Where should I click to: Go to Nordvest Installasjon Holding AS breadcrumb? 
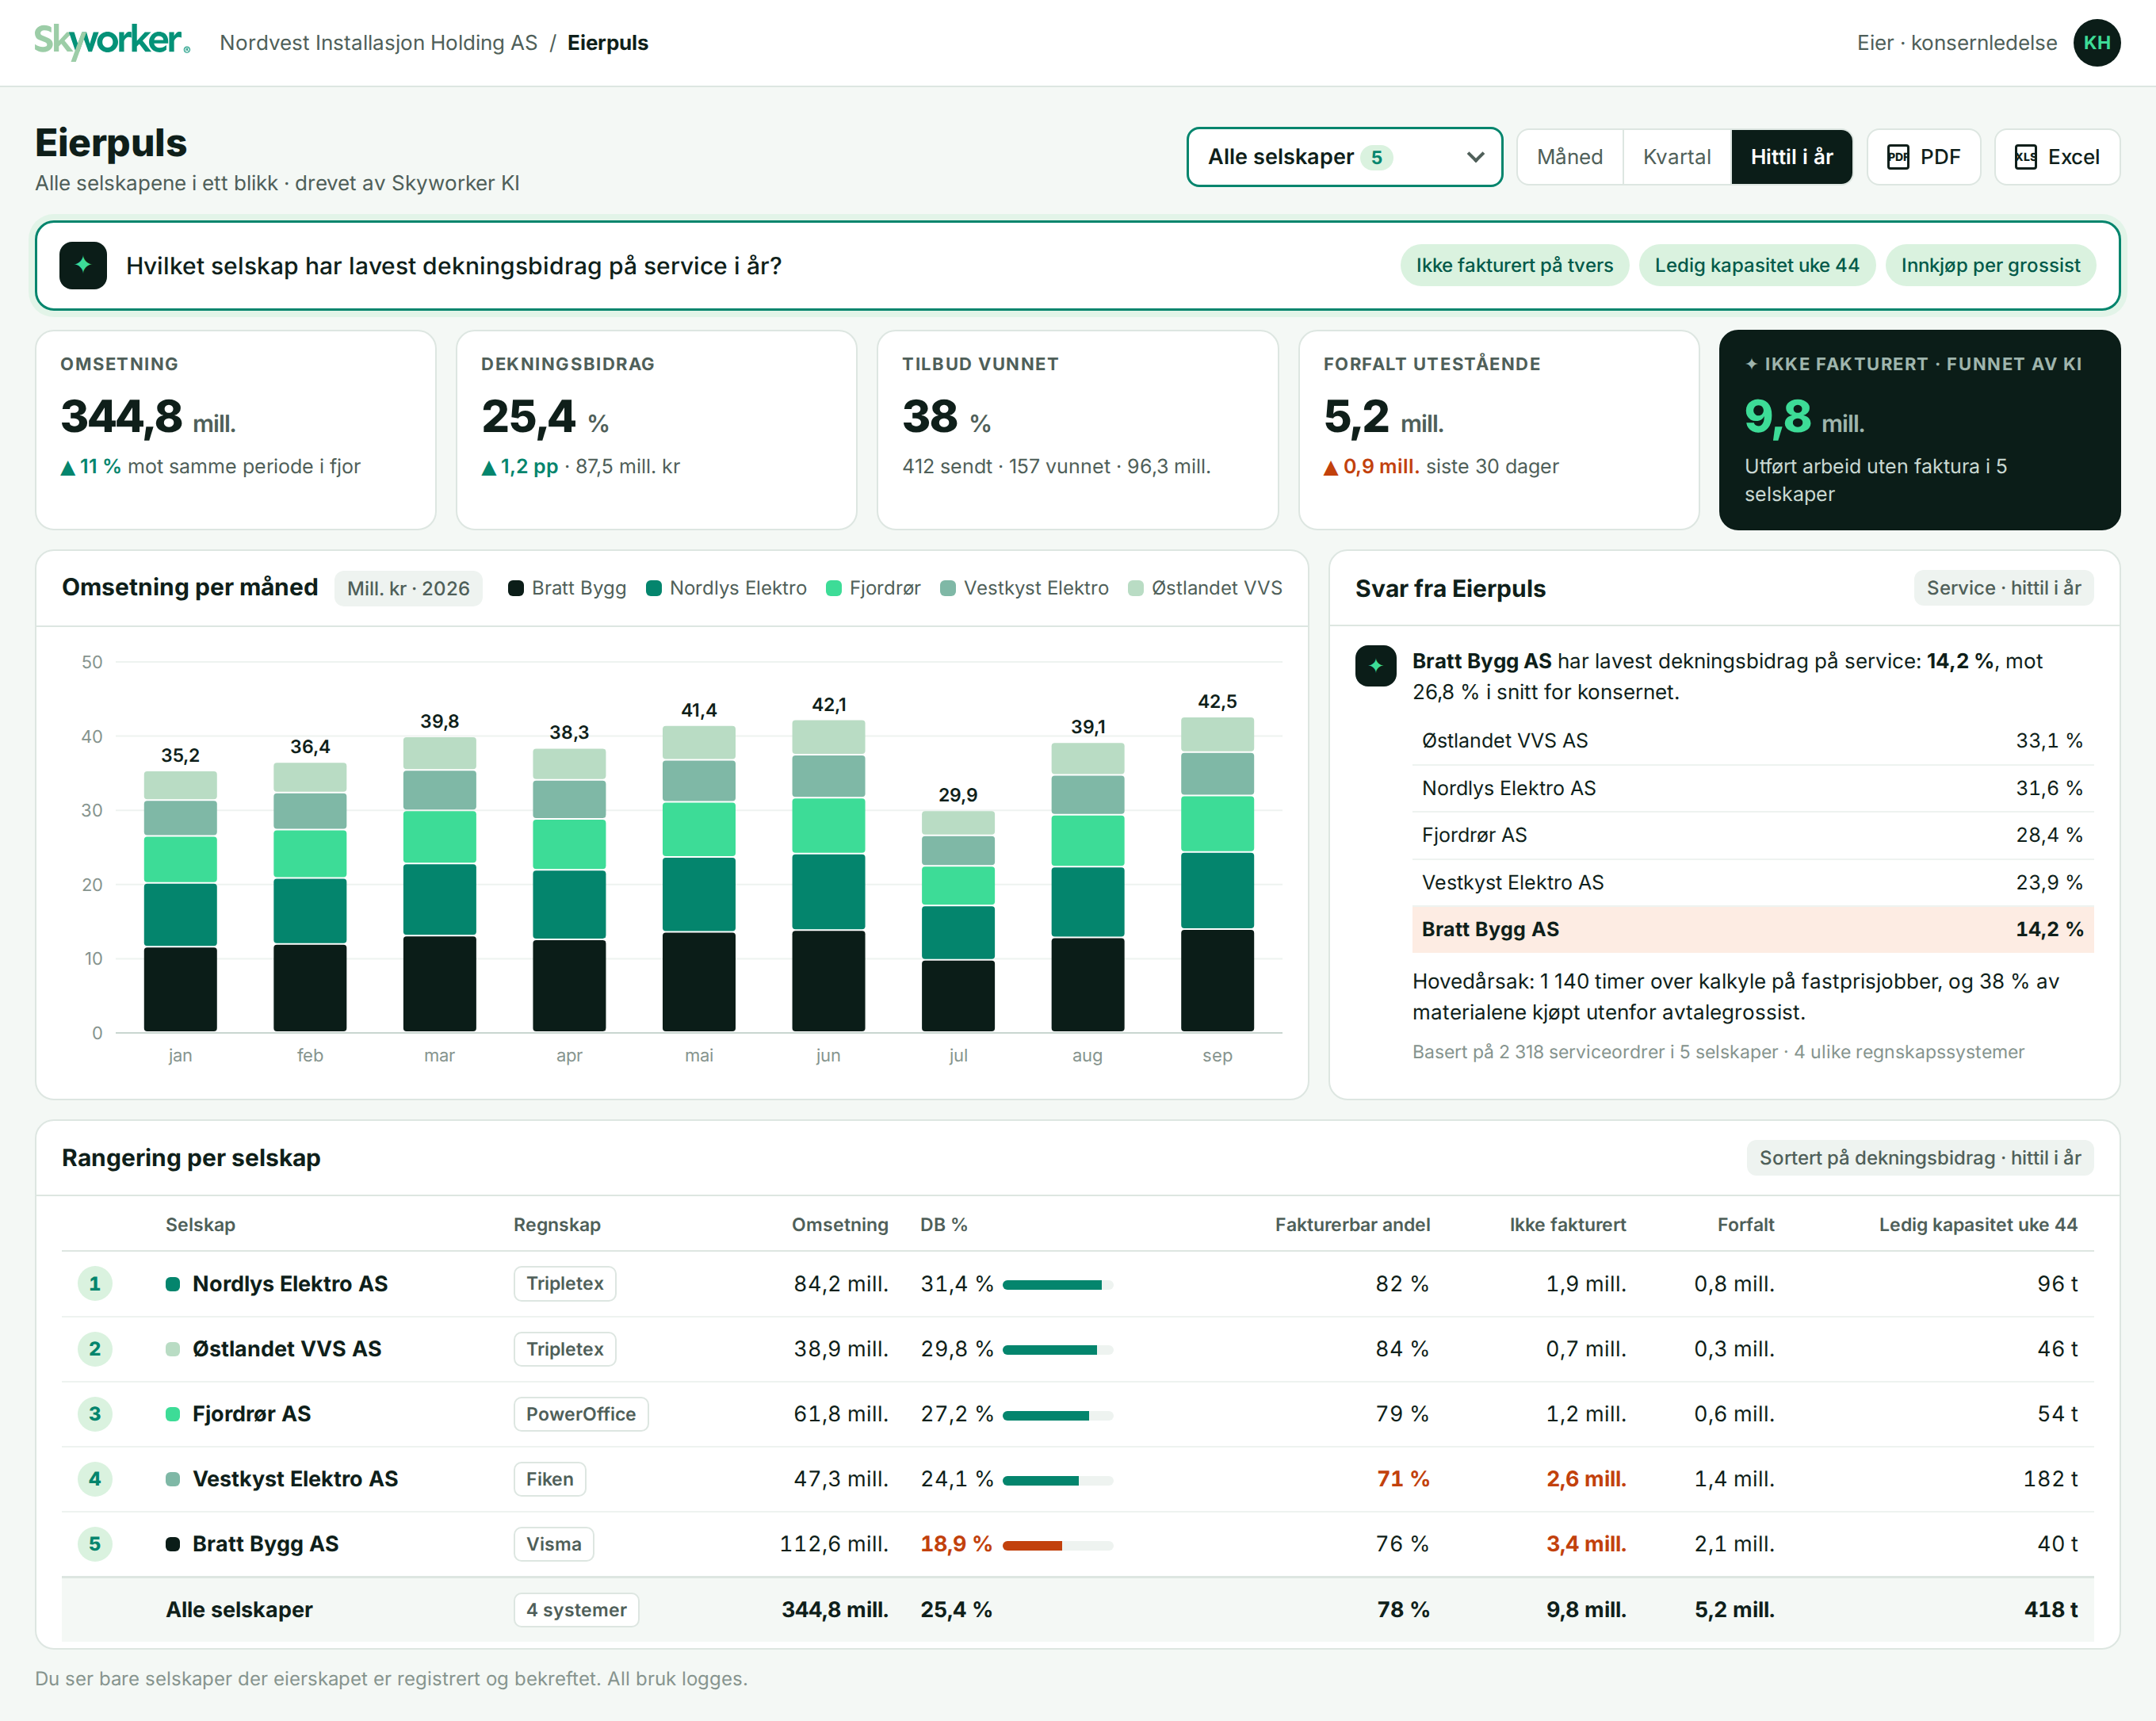[x=378, y=43]
